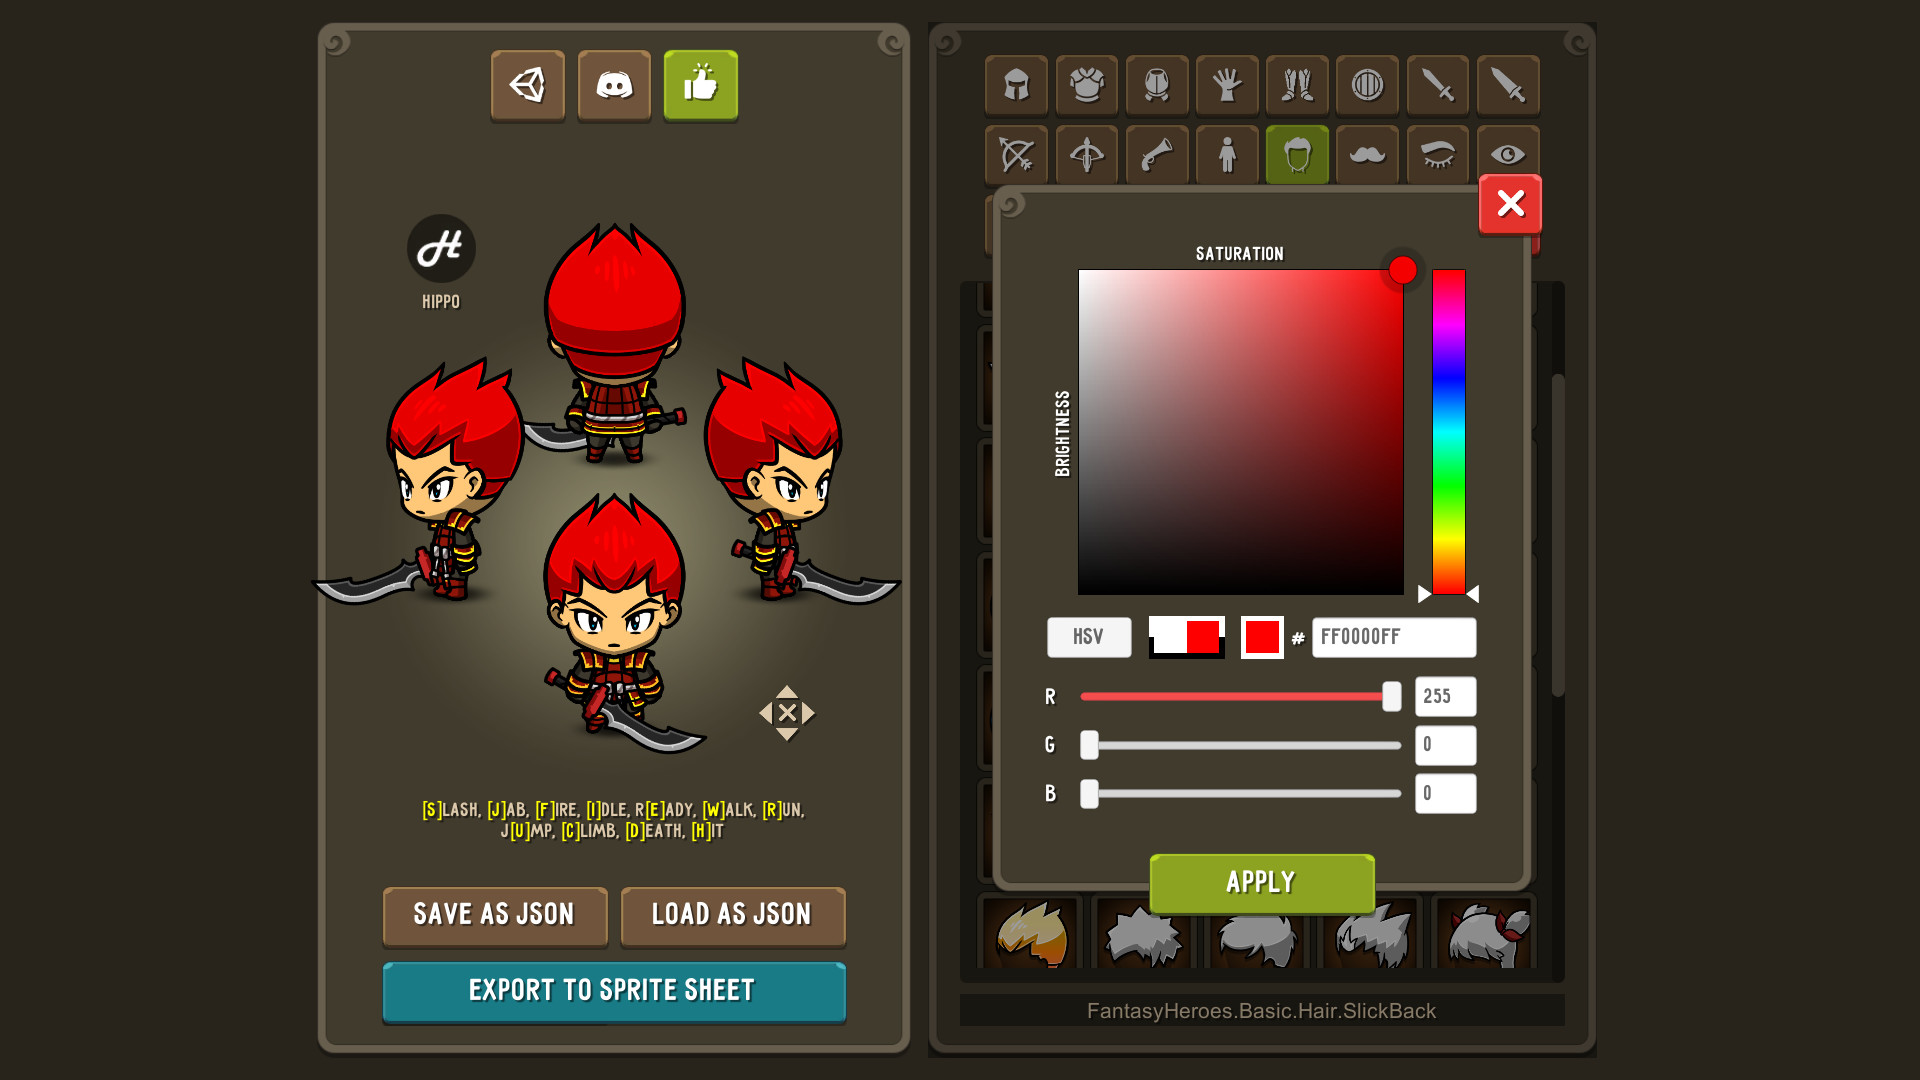Toggle the eye visibility icon
1920x1080 pixels.
tap(1506, 152)
